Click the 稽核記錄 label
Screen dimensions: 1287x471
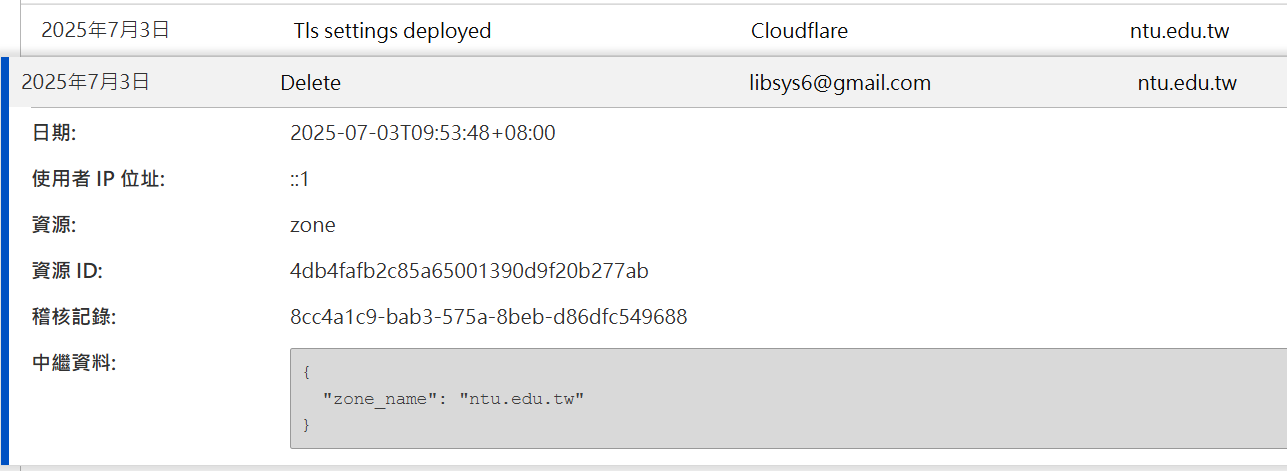74,317
